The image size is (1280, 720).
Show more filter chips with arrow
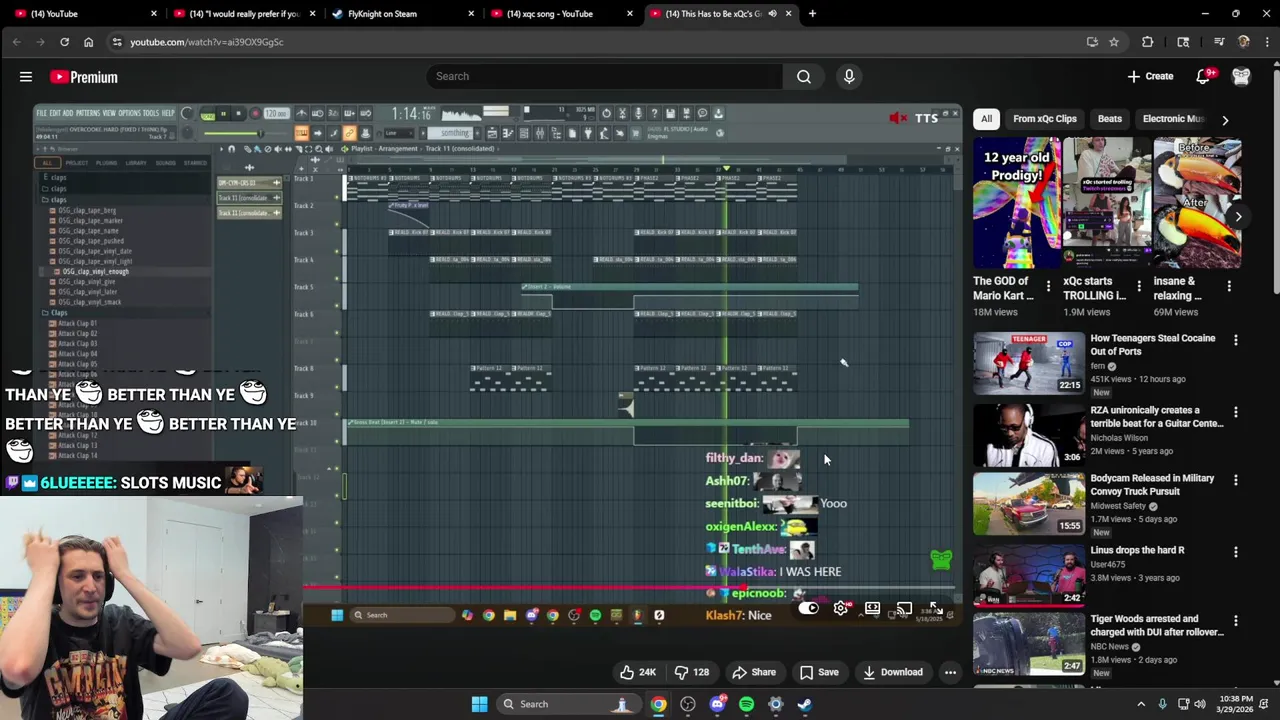pyautogui.click(x=1225, y=120)
